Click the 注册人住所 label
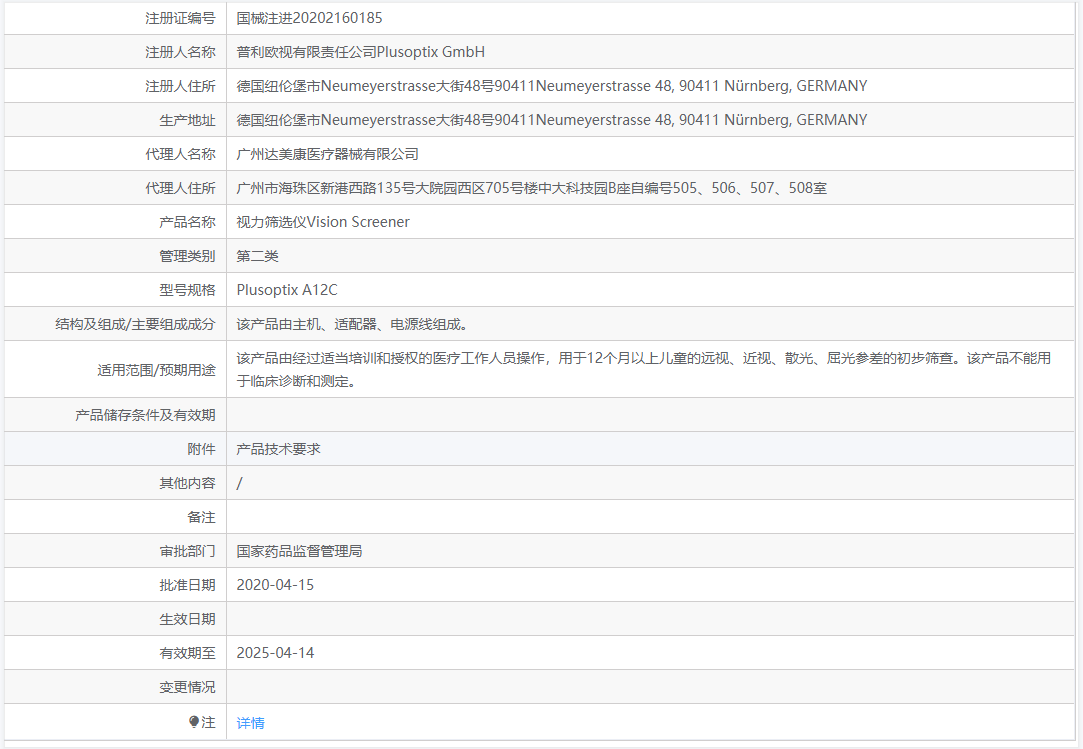Image resolution: width=1083 pixels, height=749 pixels. [180, 86]
